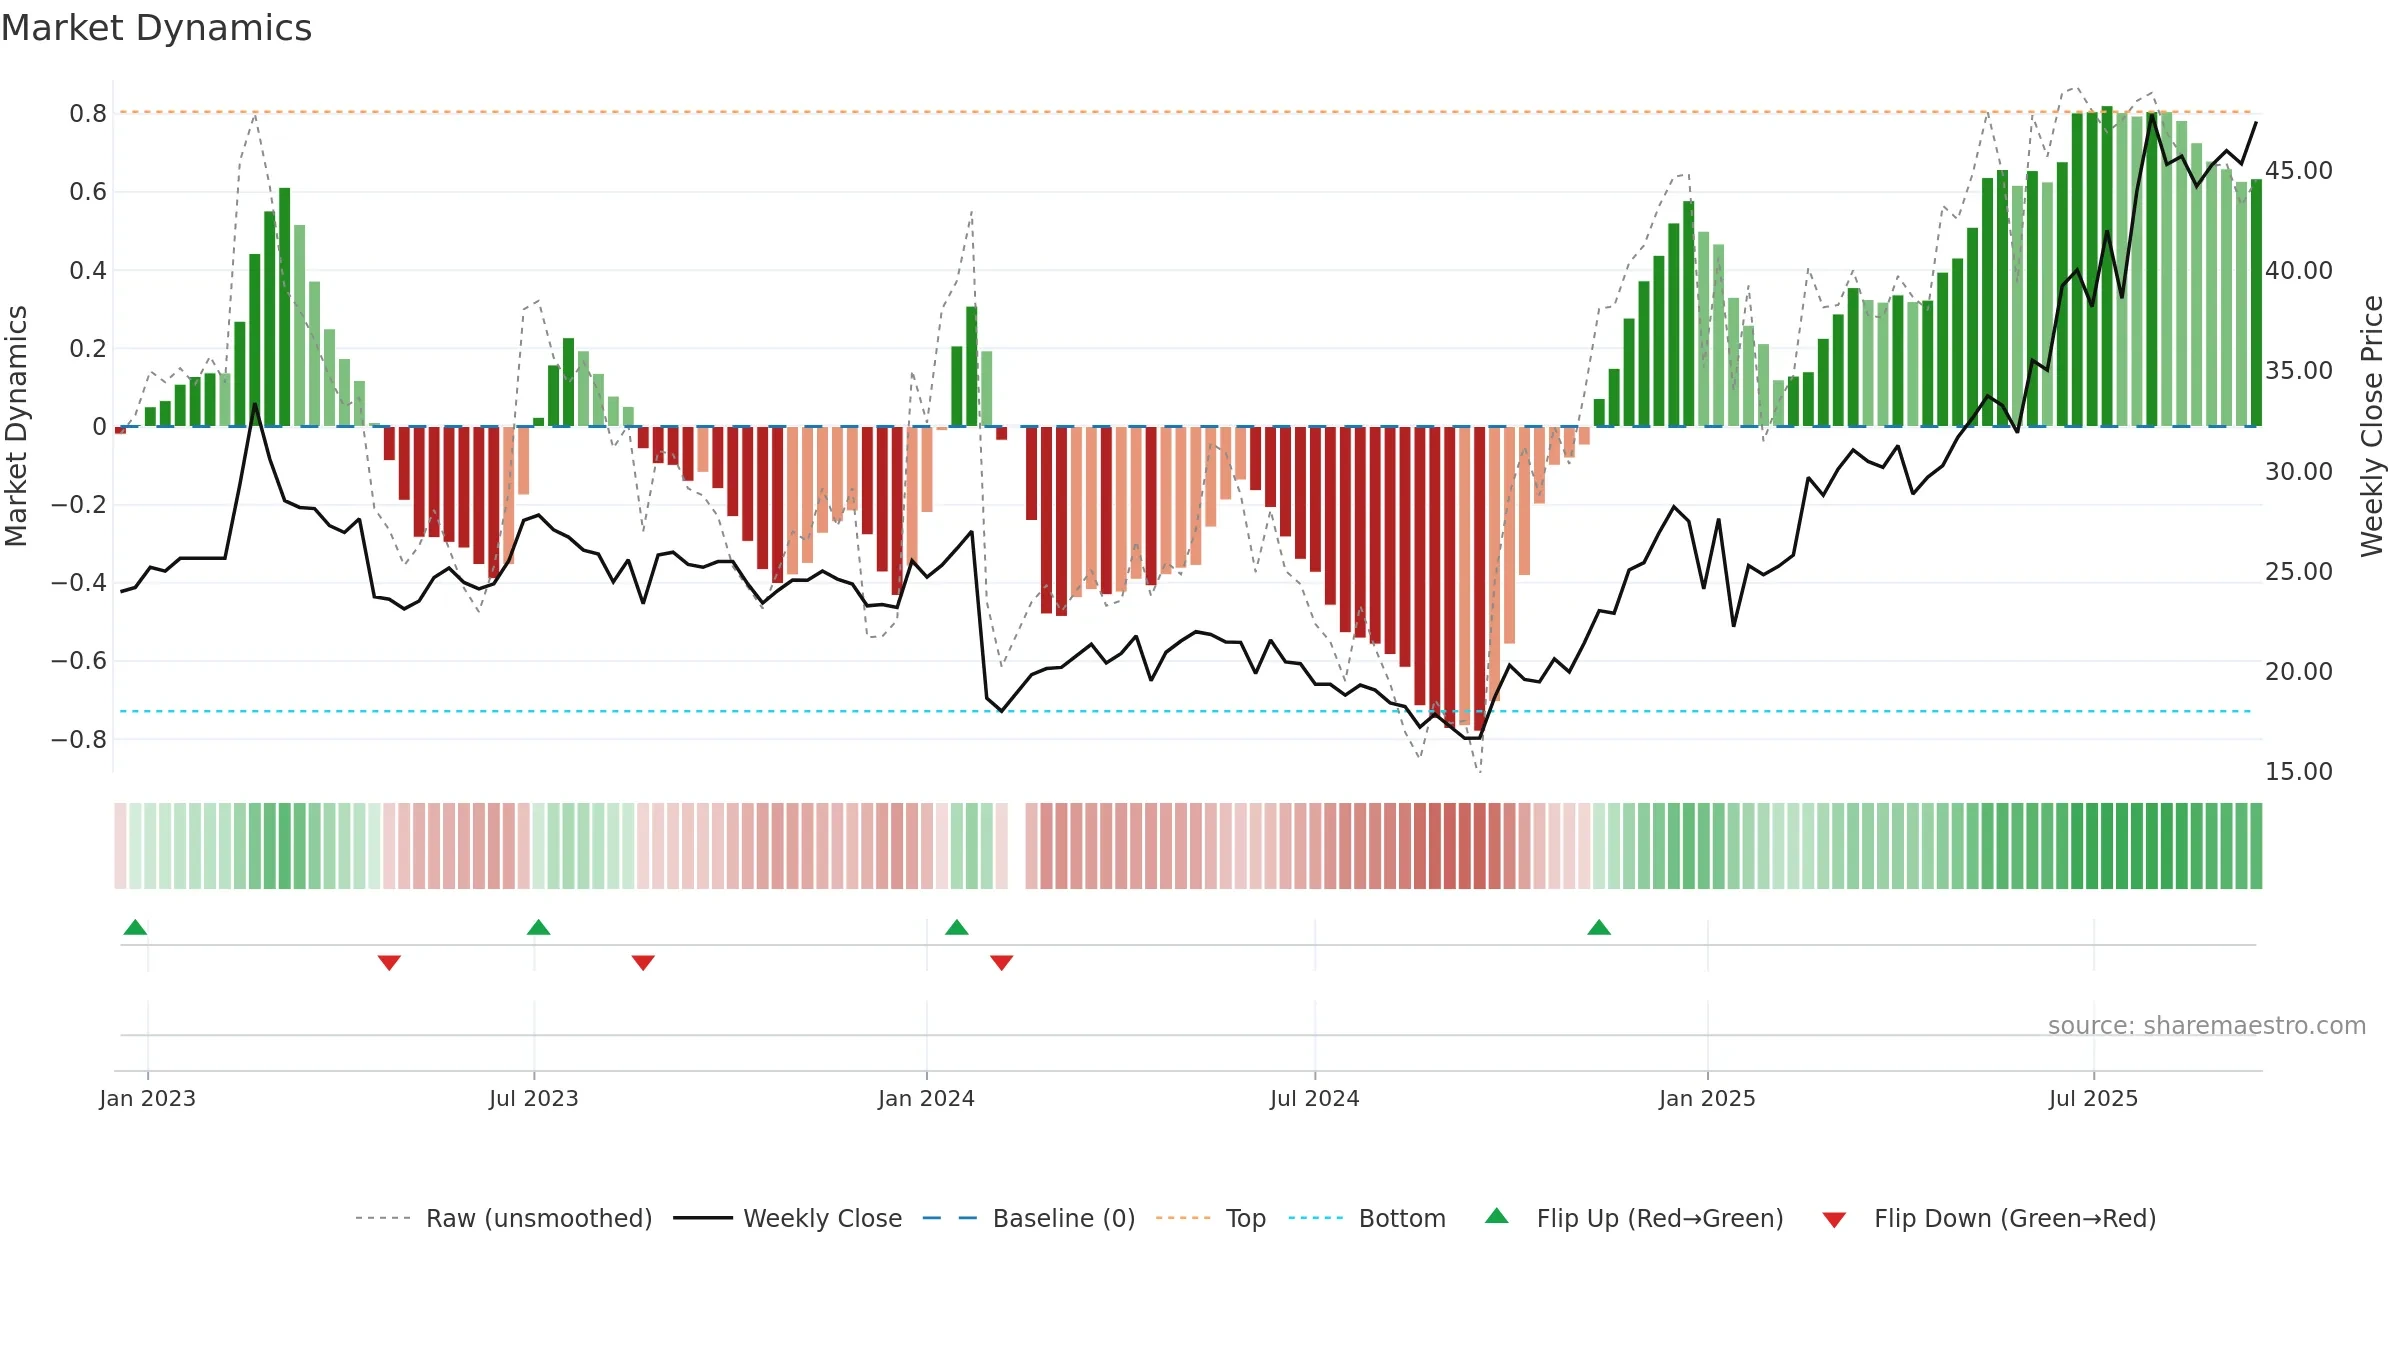Click the Jan 2024 x-axis label
The width and height of the screenshot is (2400, 1350).
pyautogui.click(x=927, y=1098)
